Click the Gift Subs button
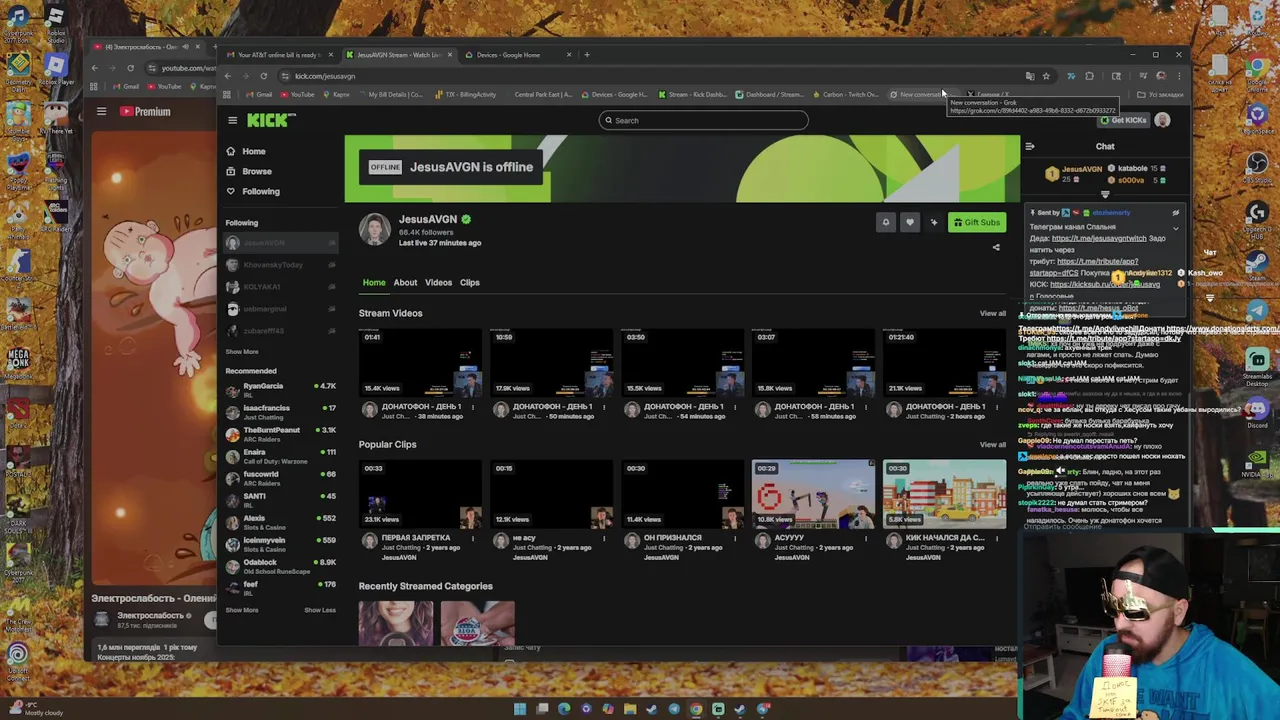The image size is (1280, 720). tap(977, 223)
